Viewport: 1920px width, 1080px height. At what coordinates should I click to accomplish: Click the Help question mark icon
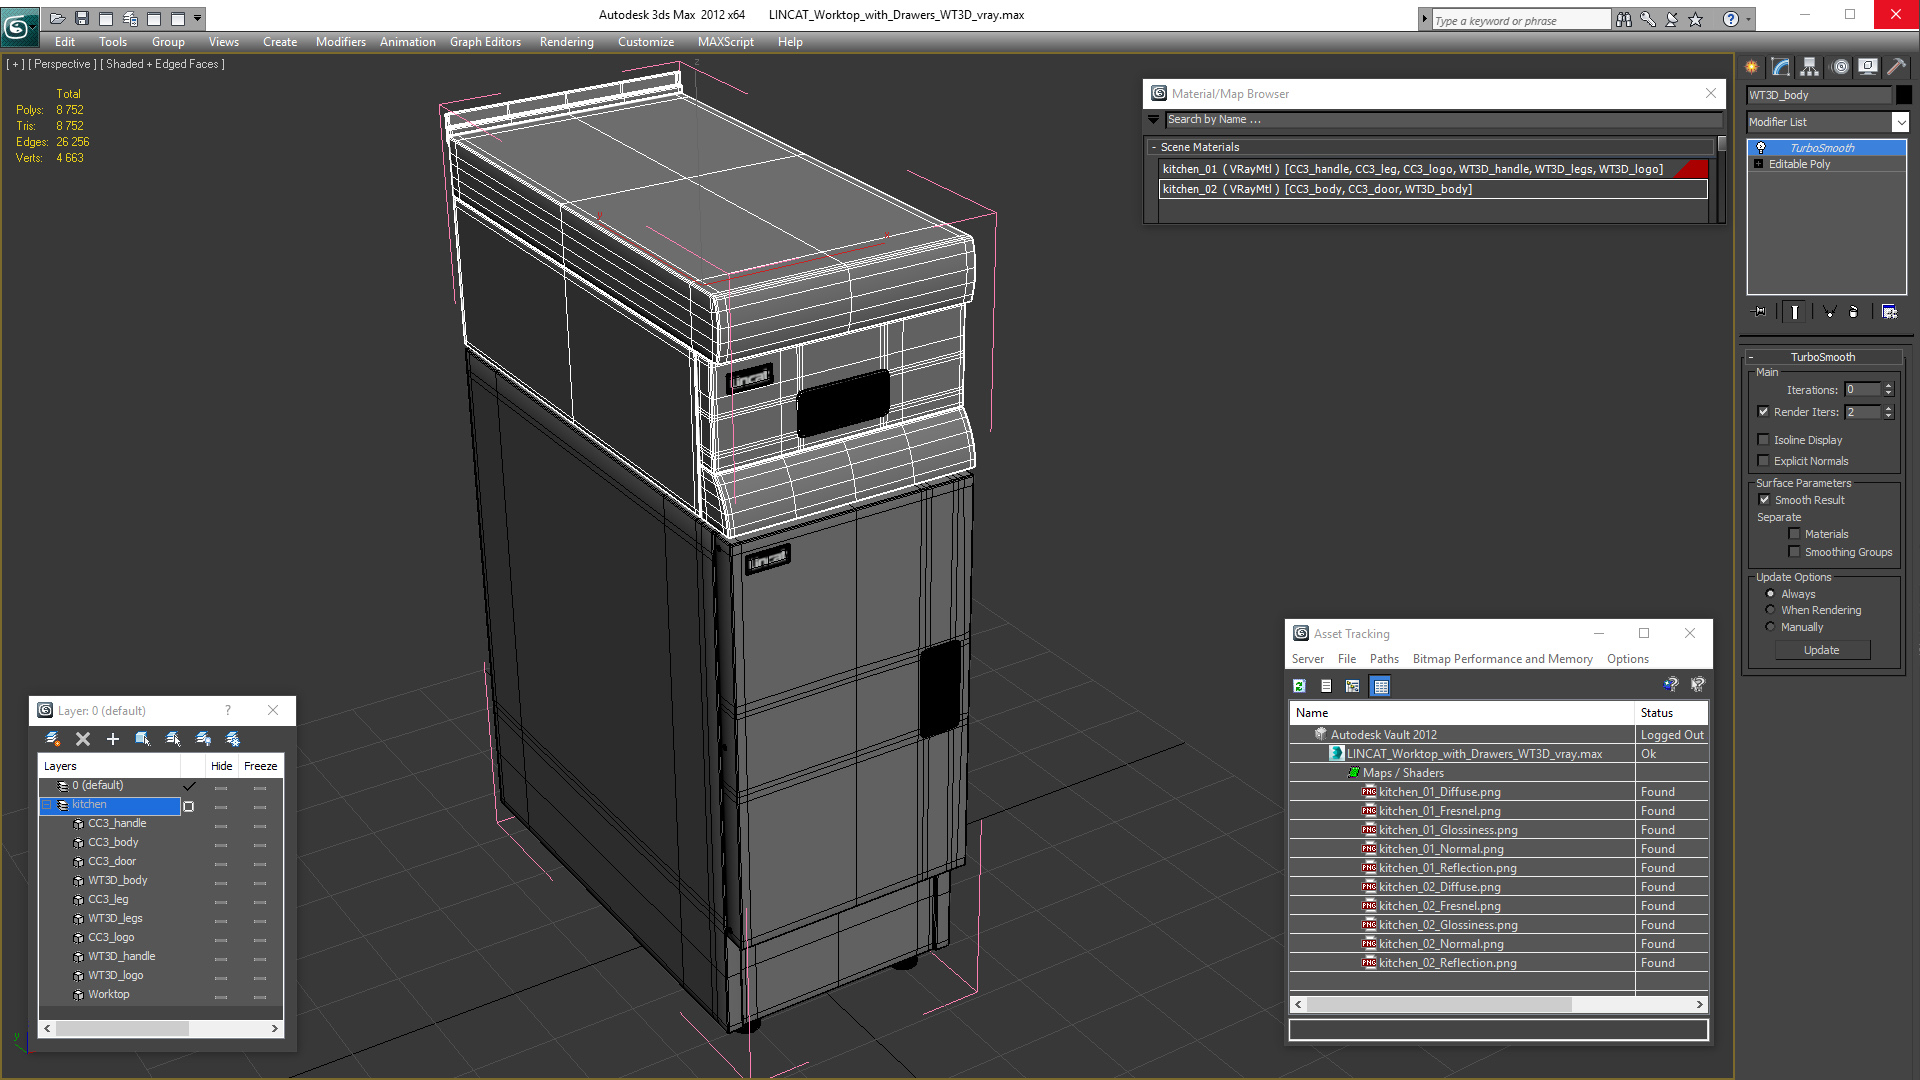[x=1731, y=19]
